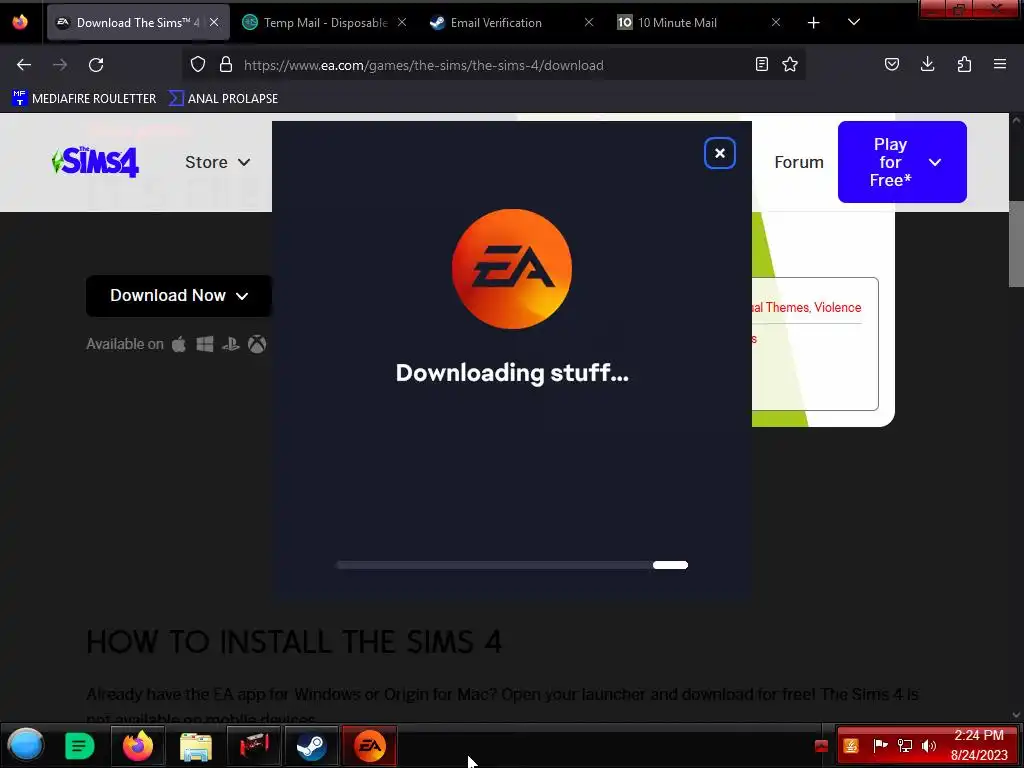Click the site security padlock icon
This screenshot has width=1024, height=768.
(x=226, y=65)
